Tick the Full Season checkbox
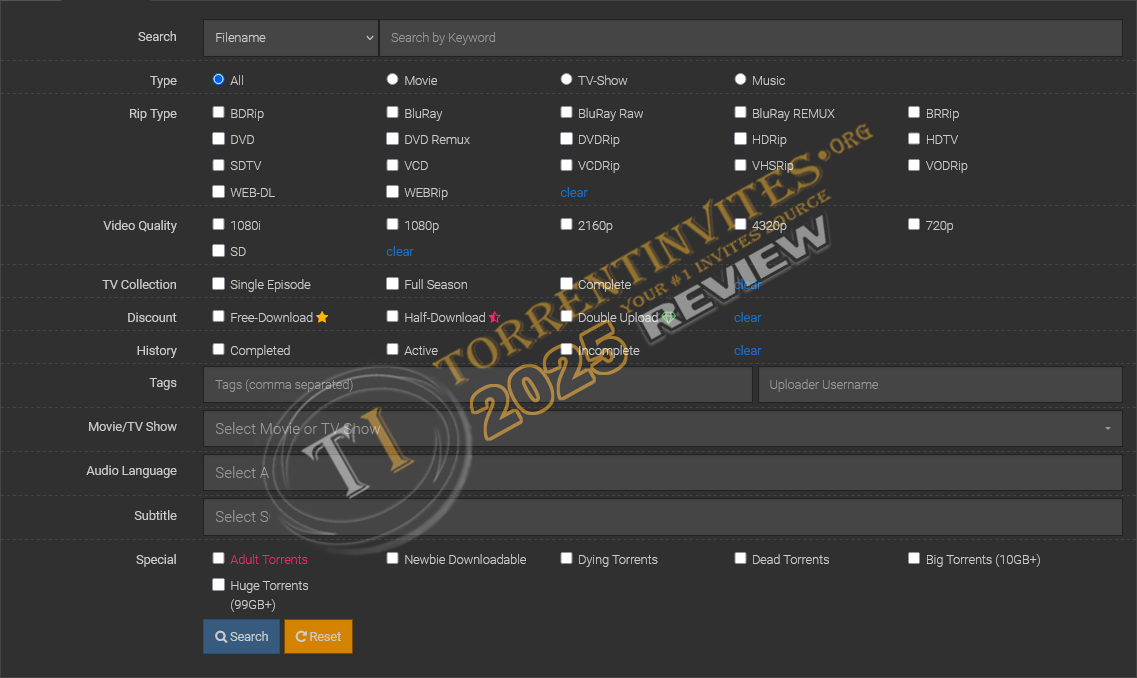 tap(393, 284)
